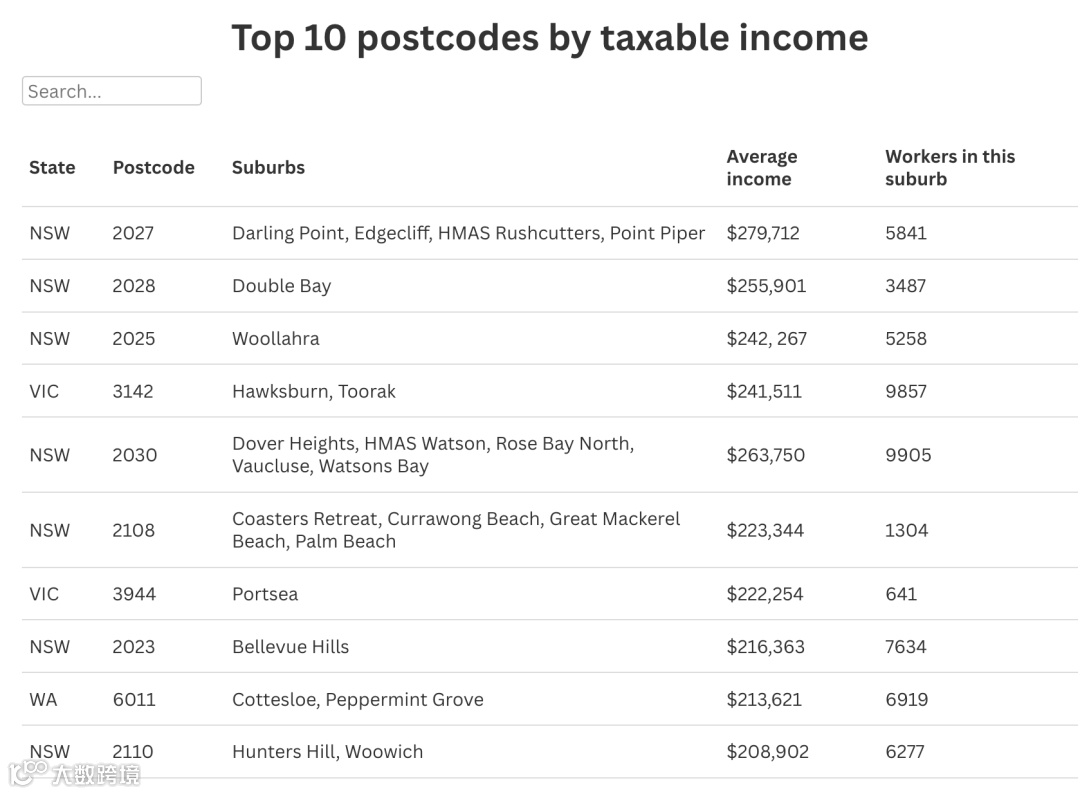The height and width of the screenshot is (794, 1080).
Task: Sort by the Suburbs column header
Action: click(268, 167)
